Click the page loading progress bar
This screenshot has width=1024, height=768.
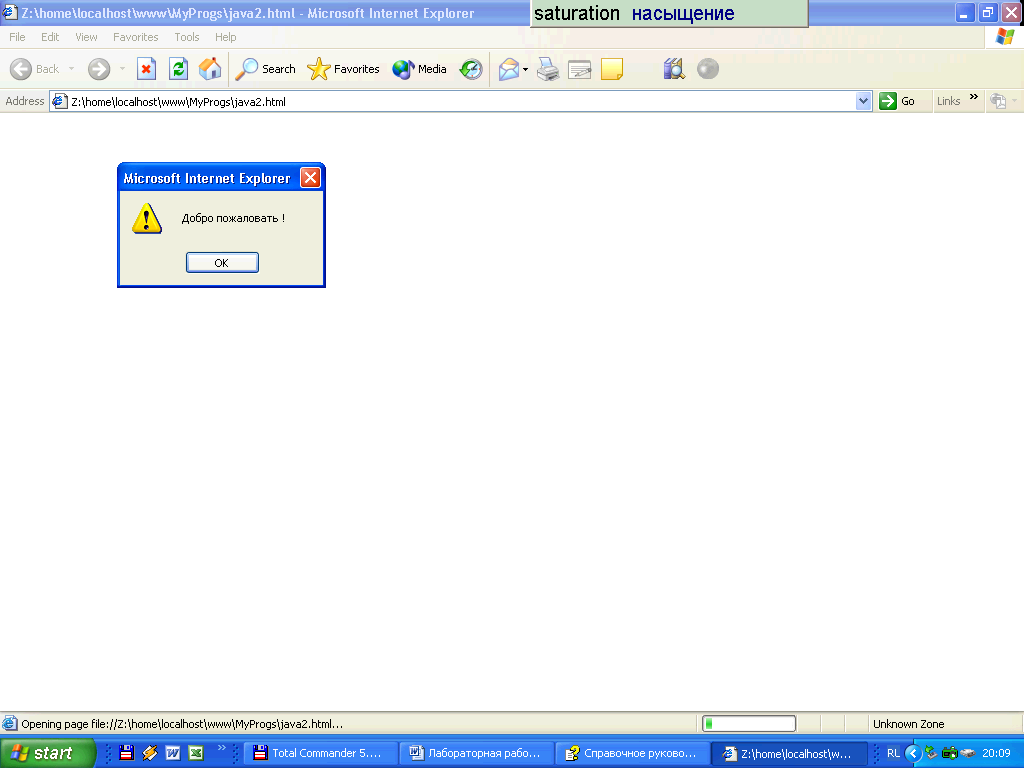[x=749, y=724]
